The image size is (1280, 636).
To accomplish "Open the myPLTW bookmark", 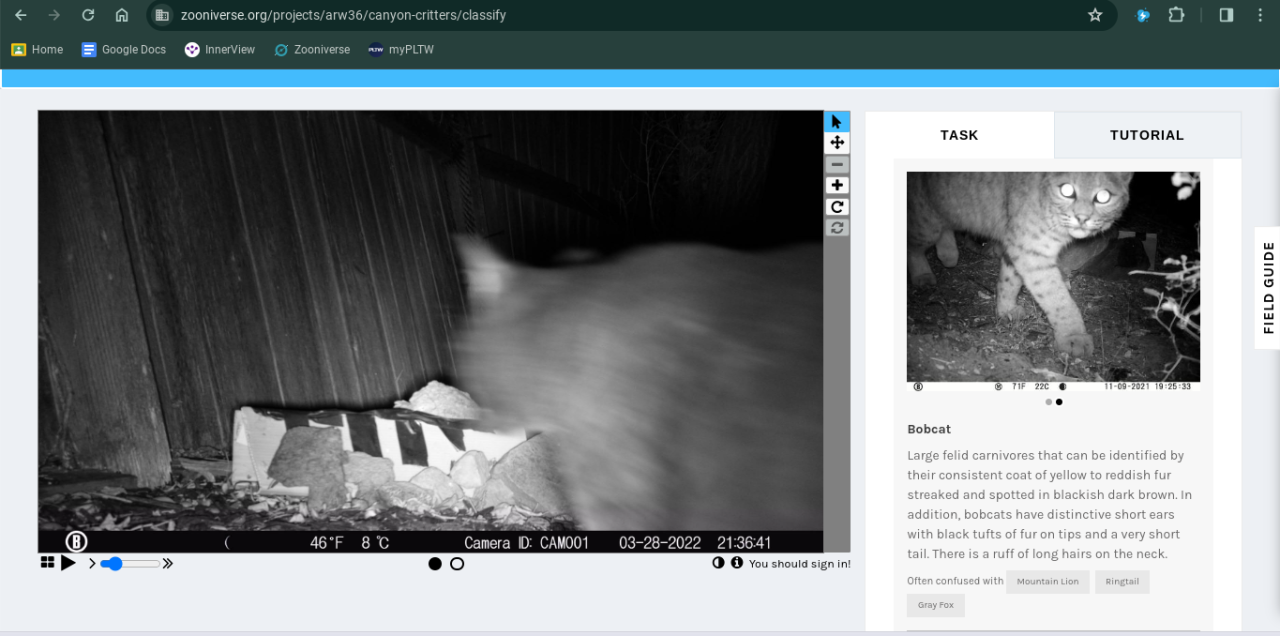I will [400, 49].
